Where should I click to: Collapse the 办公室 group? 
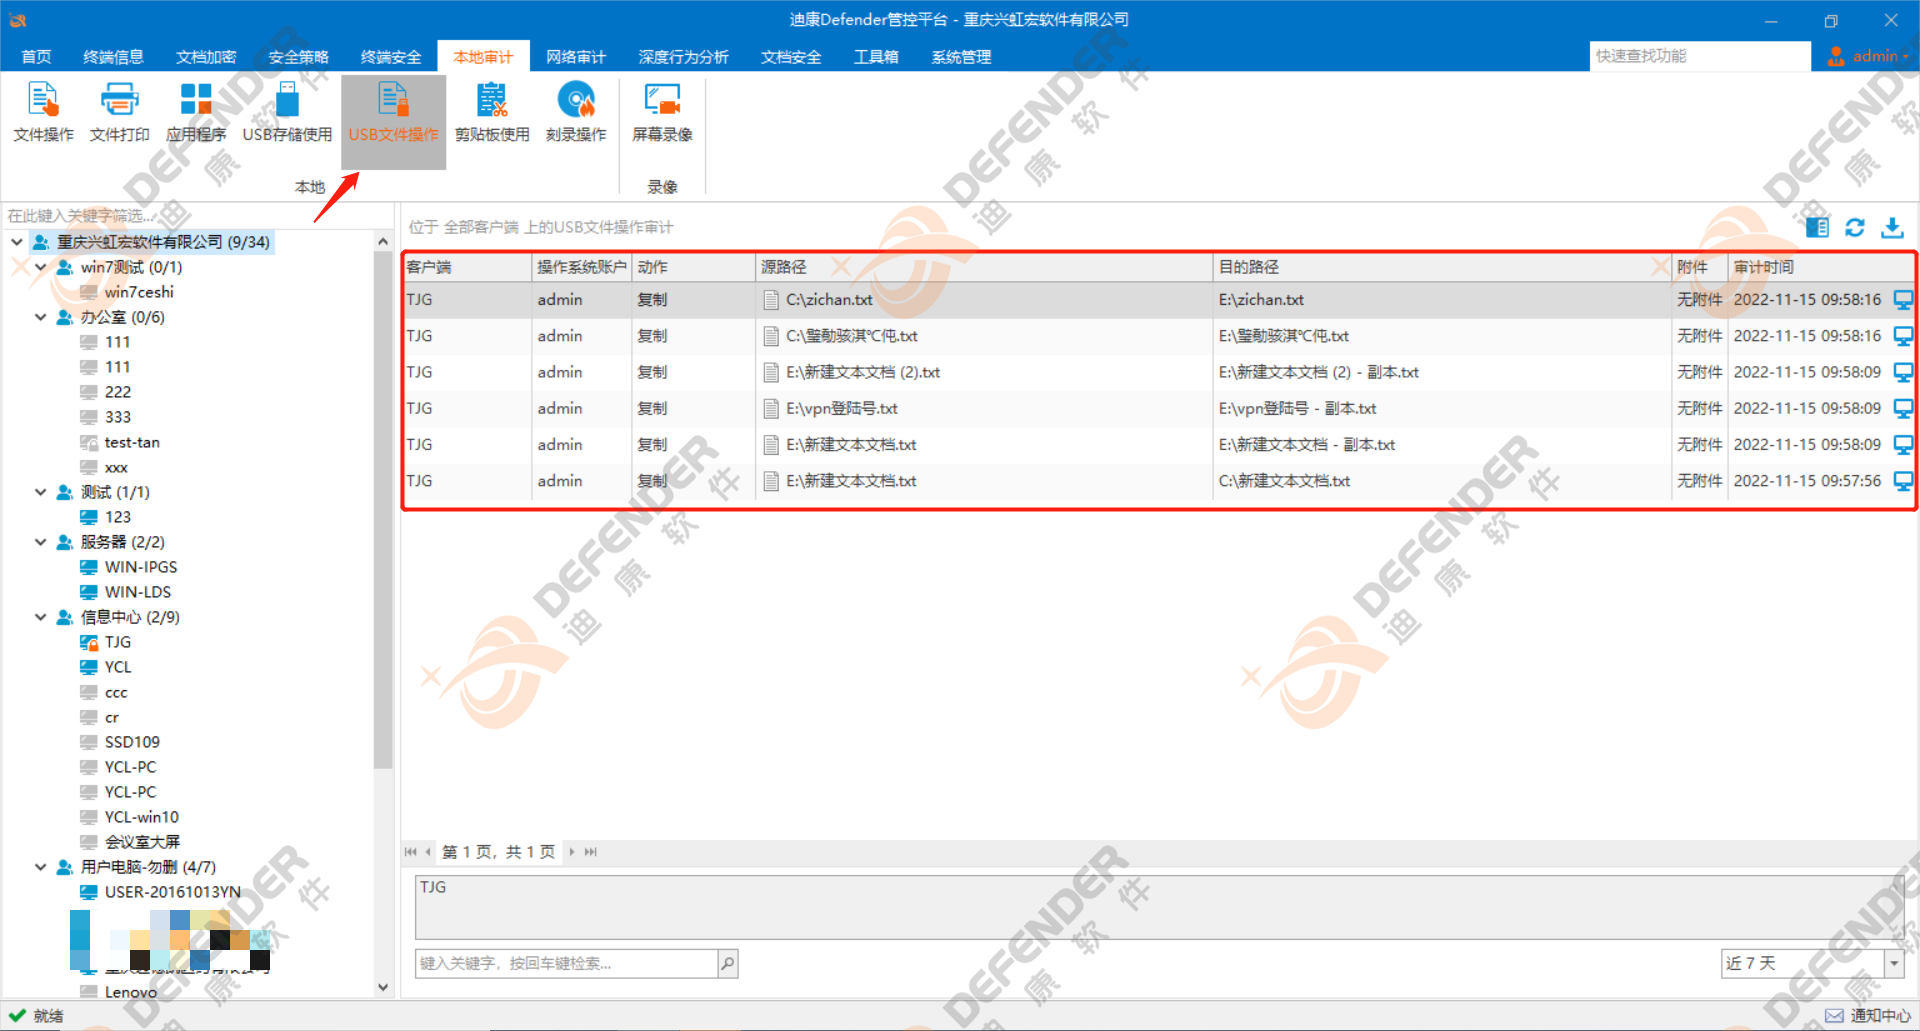41,317
